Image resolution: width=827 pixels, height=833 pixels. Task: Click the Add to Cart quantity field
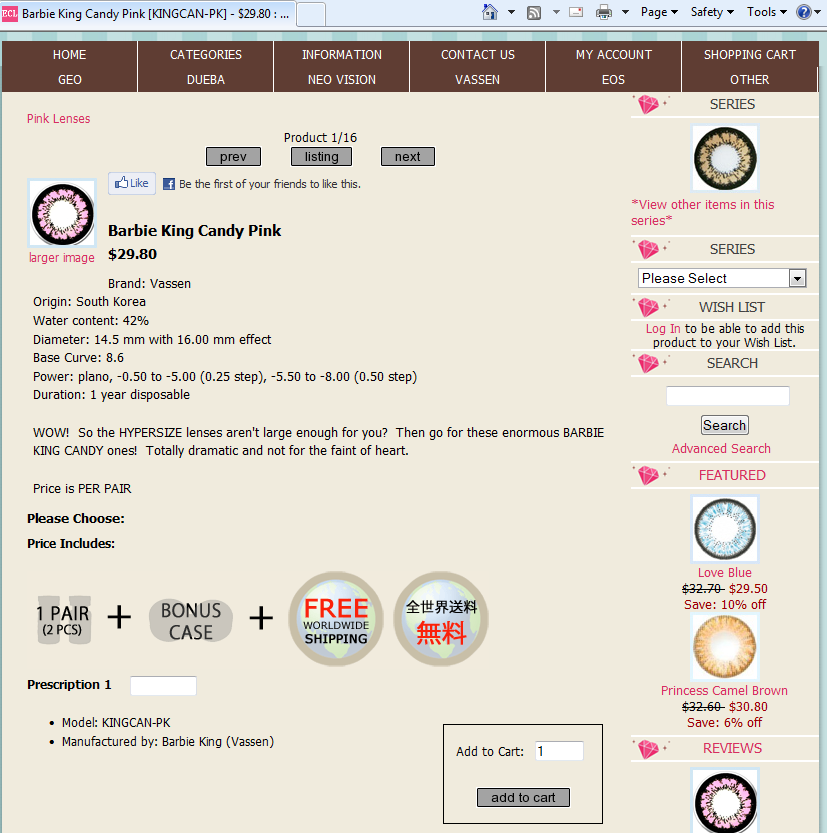coord(559,751)
